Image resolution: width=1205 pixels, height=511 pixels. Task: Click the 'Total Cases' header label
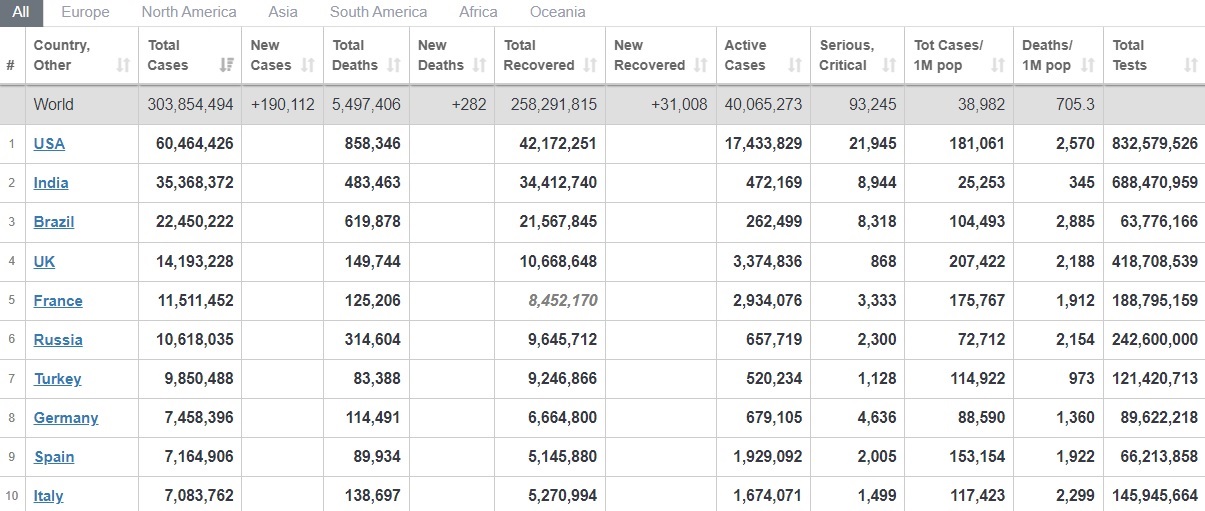[168, 55]
